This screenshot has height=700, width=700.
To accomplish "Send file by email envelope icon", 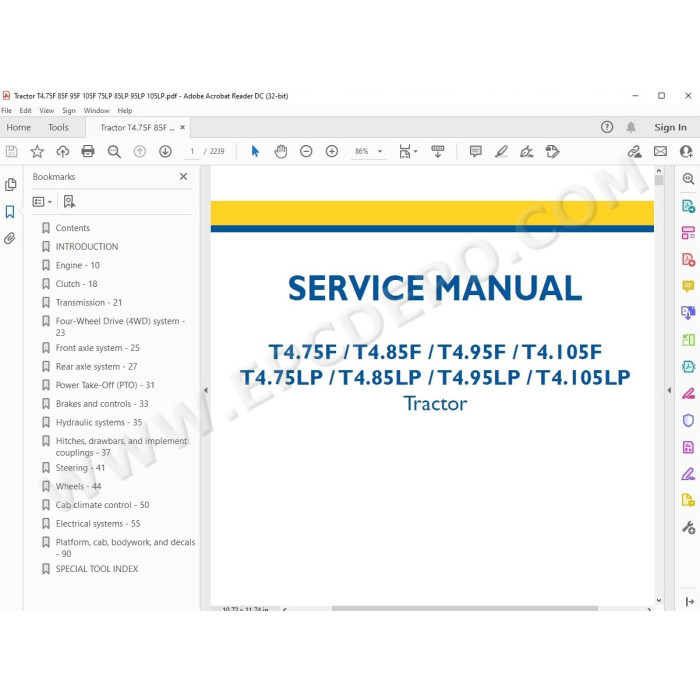I will (660, 152).
